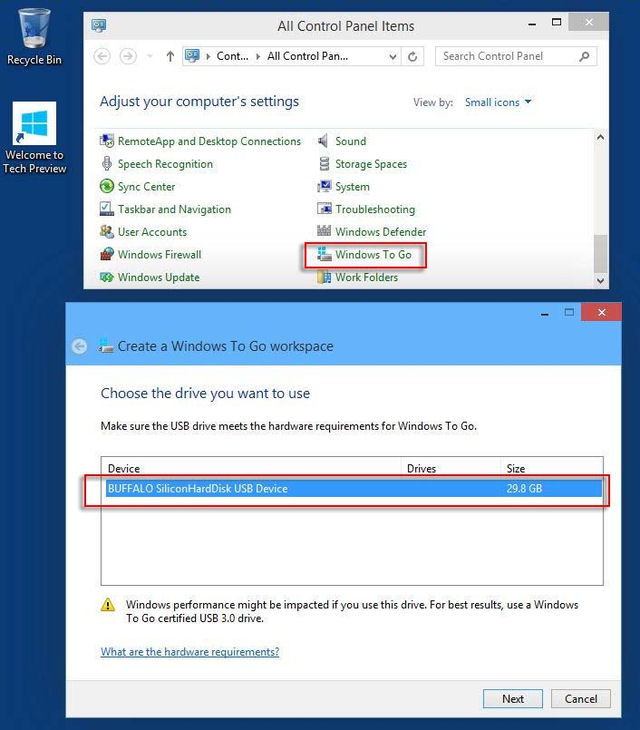Go back in the Control Panel window
Image resolution: width=640 pixels, height=730 pixels.
(x=102, y=56)
